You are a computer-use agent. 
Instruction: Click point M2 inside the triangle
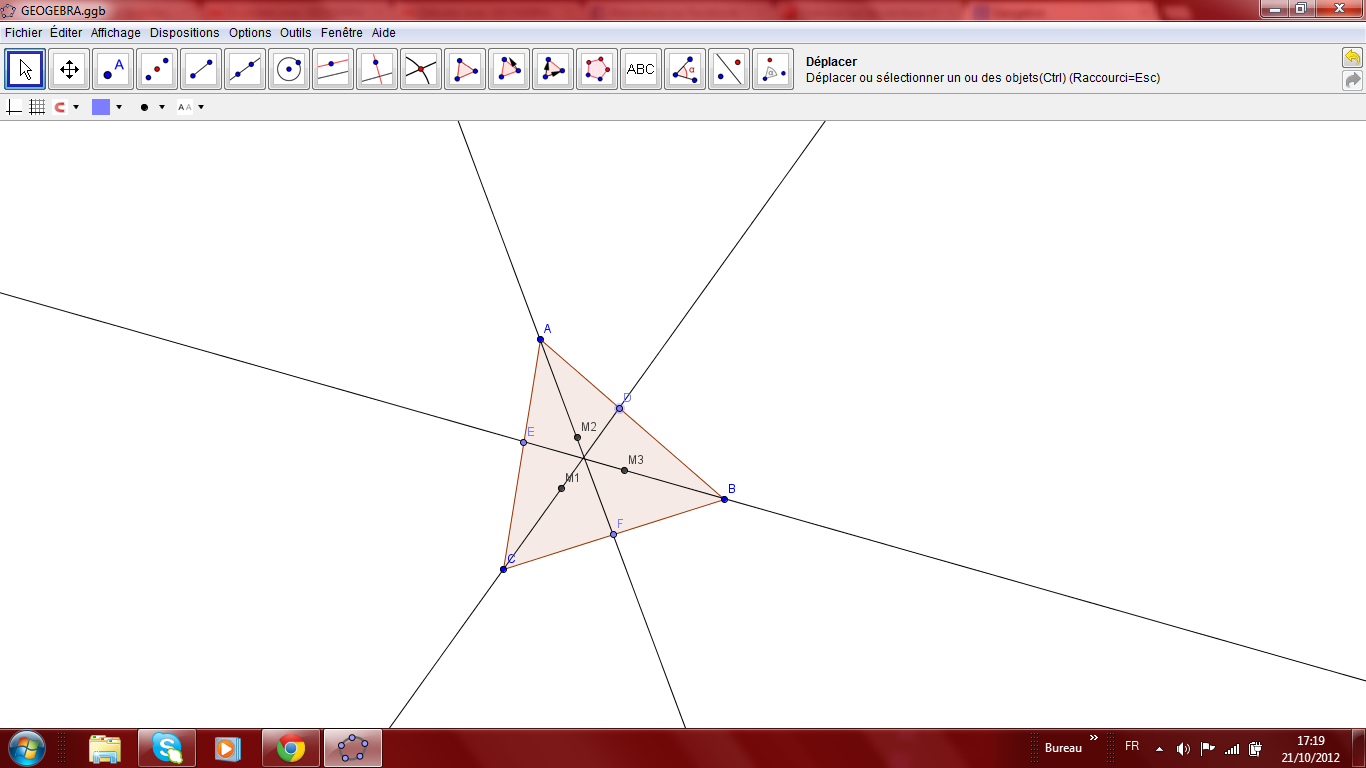tap(577, 437)
